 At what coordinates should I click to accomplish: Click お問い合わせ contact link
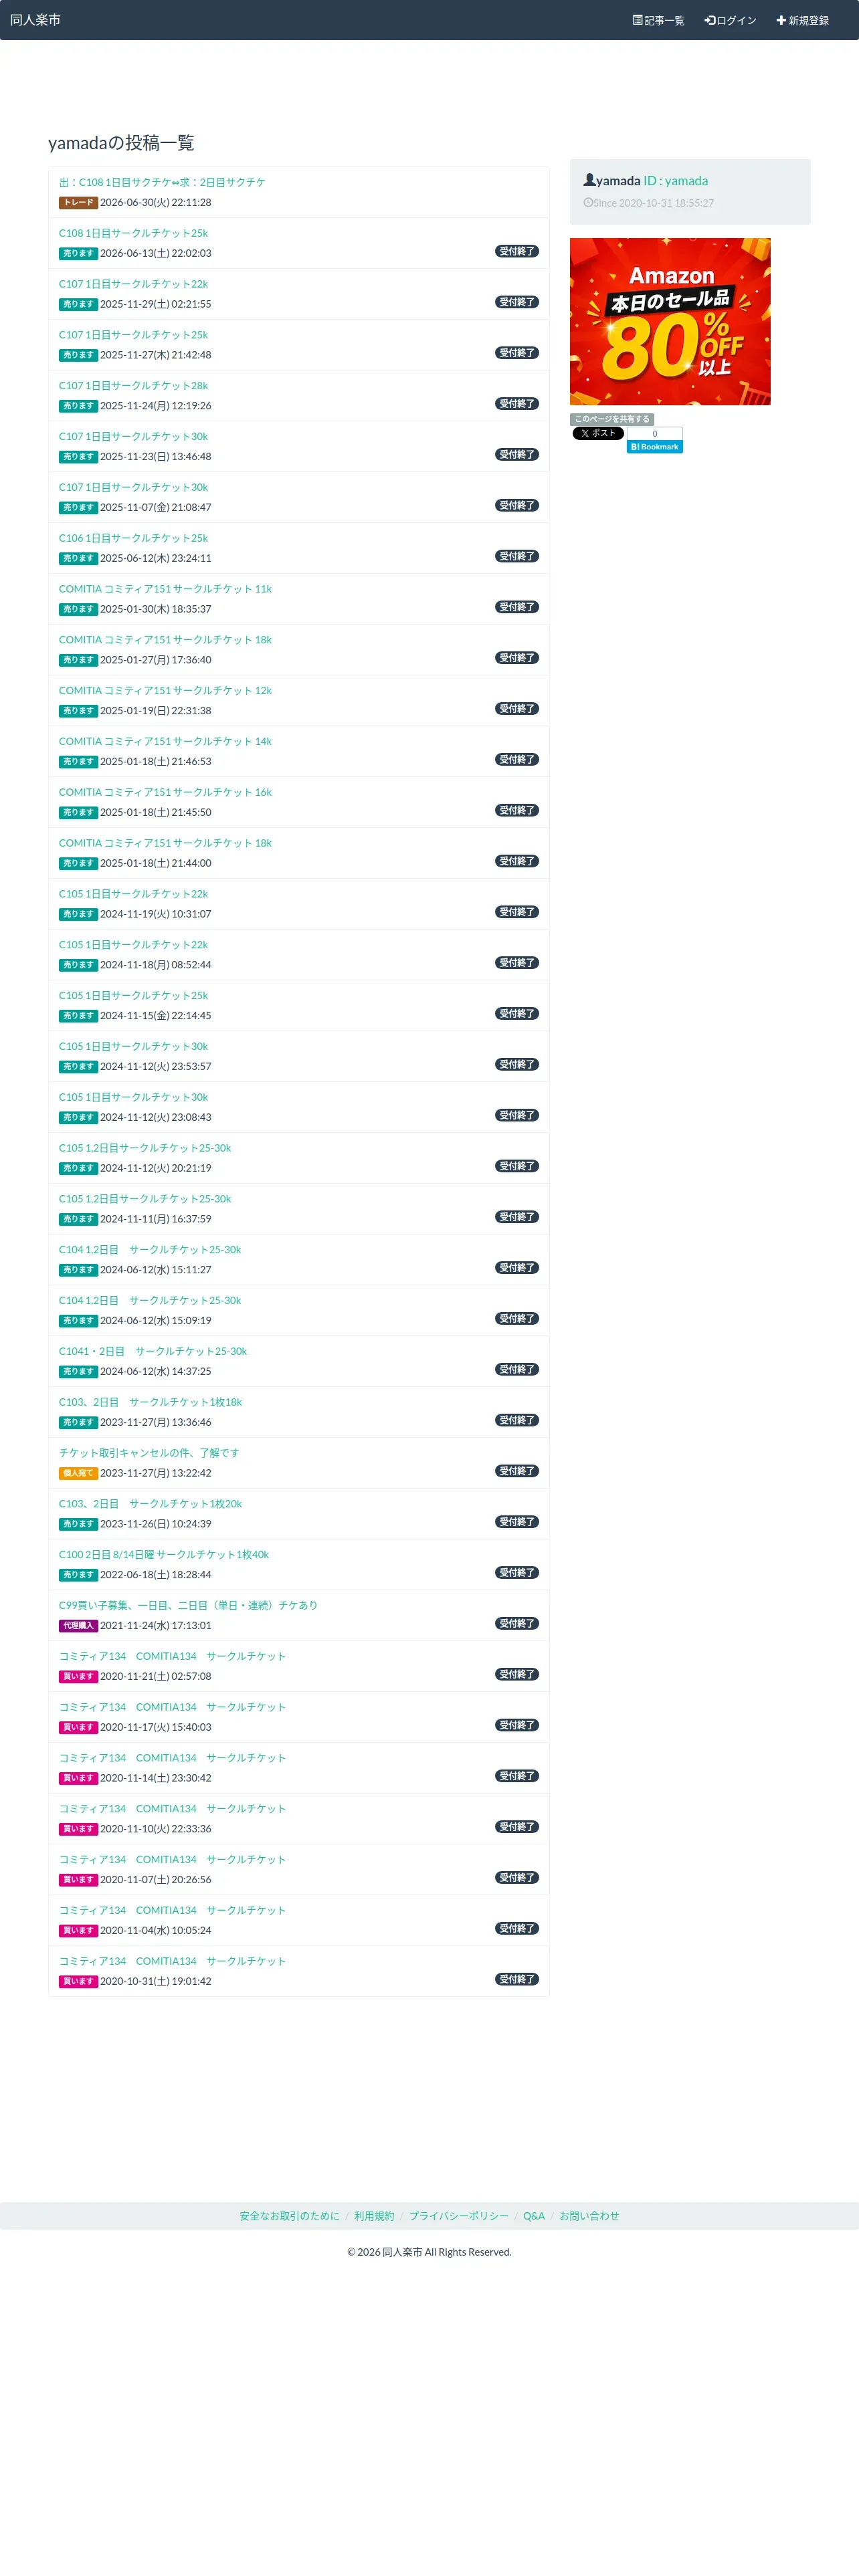589,2216
